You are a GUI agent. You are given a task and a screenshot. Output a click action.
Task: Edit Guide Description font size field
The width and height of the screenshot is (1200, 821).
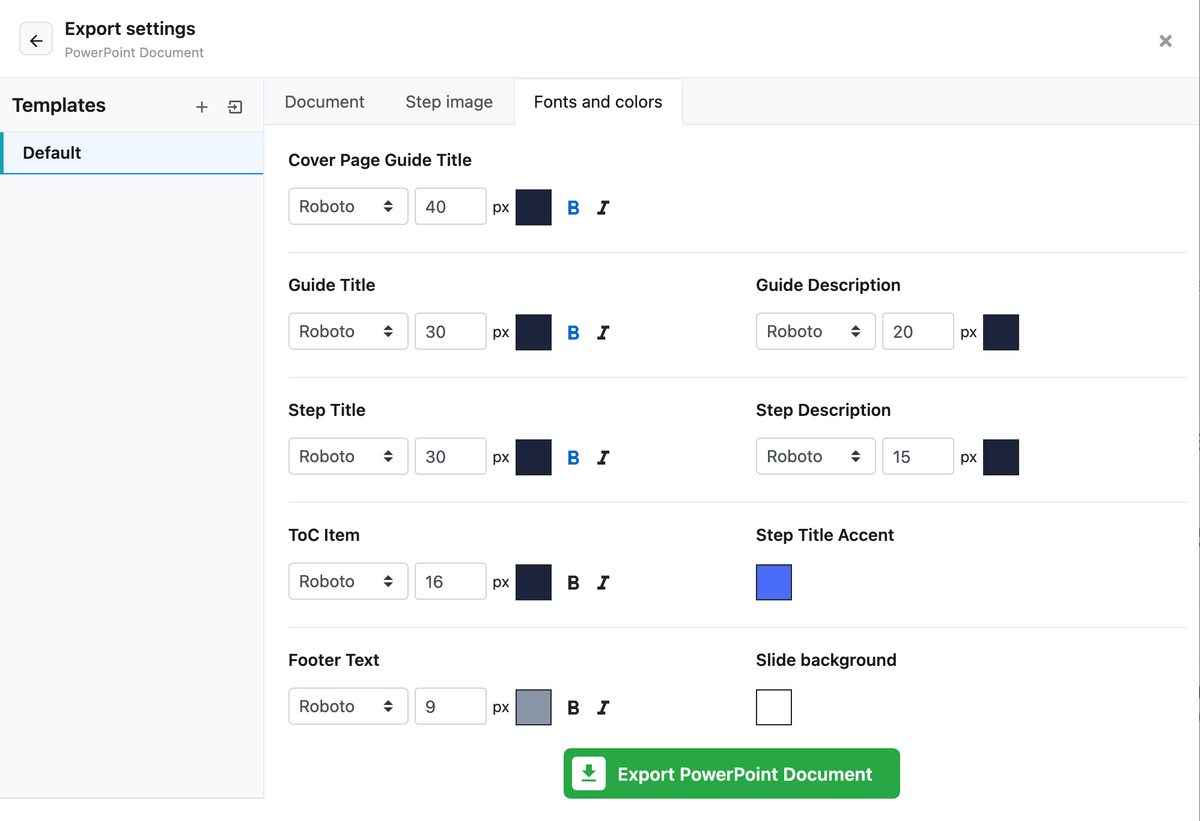click(x=918, y=331)
